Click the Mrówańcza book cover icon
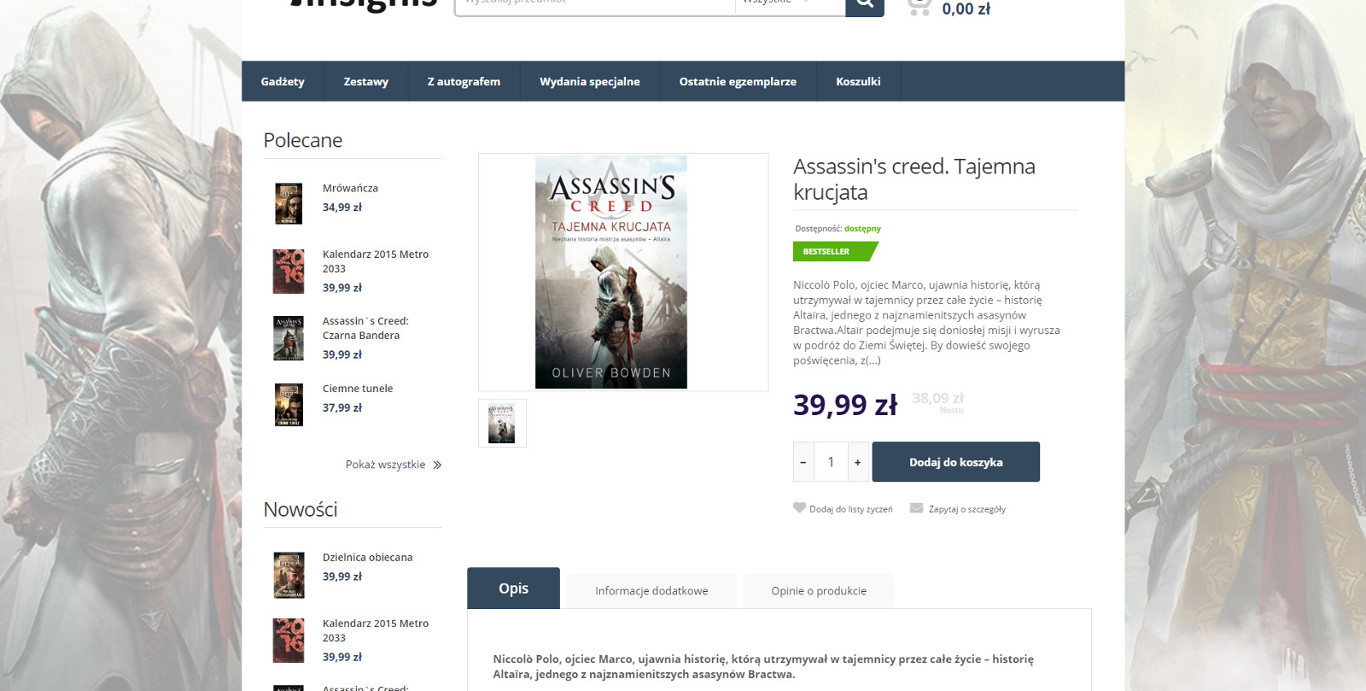Screen dimensions: 1366x691 (x=288, y=203)
